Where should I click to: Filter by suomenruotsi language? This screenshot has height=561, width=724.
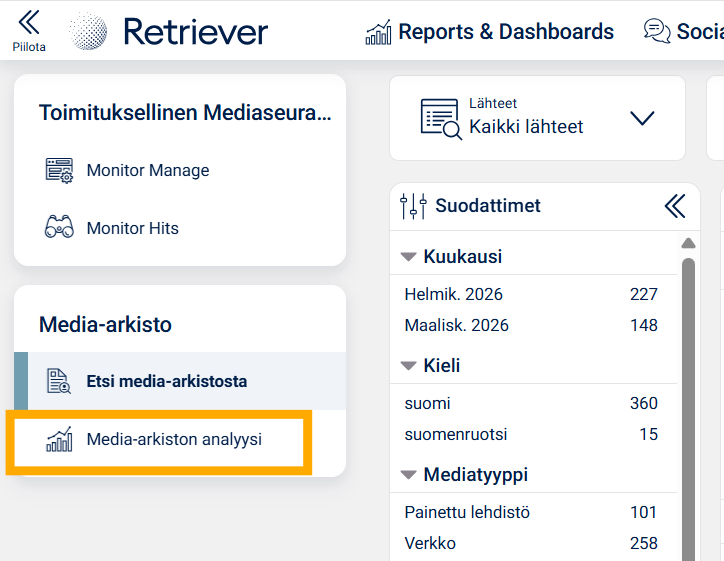pos(454,434)
